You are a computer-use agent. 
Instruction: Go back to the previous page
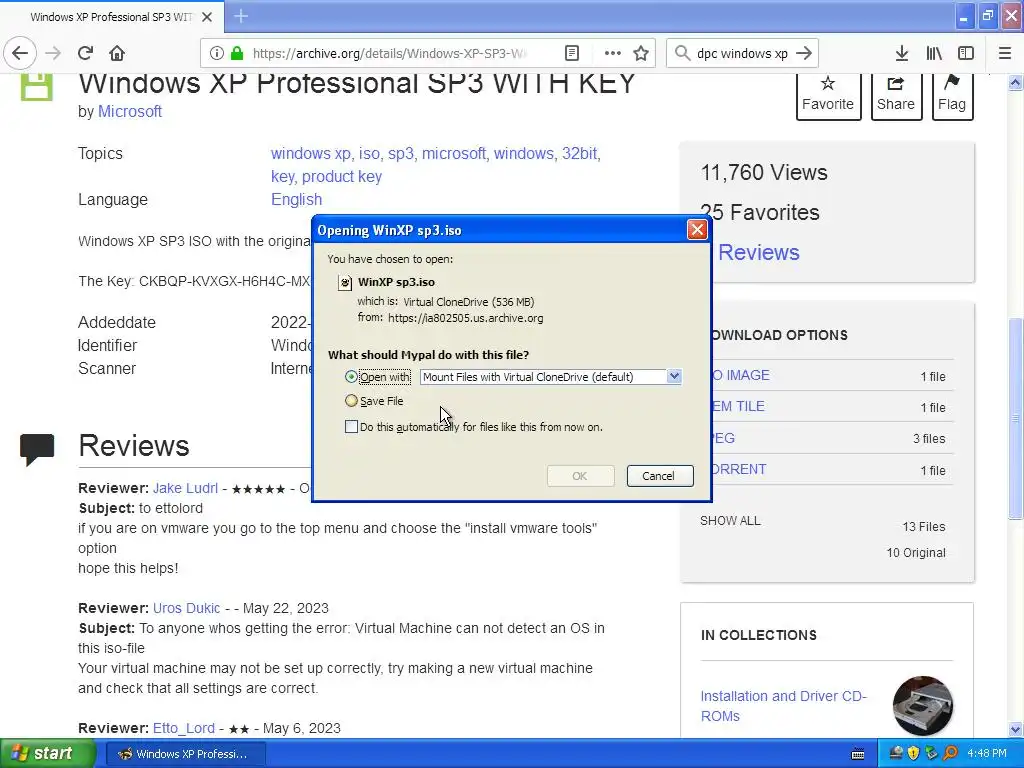pos(20,53)
